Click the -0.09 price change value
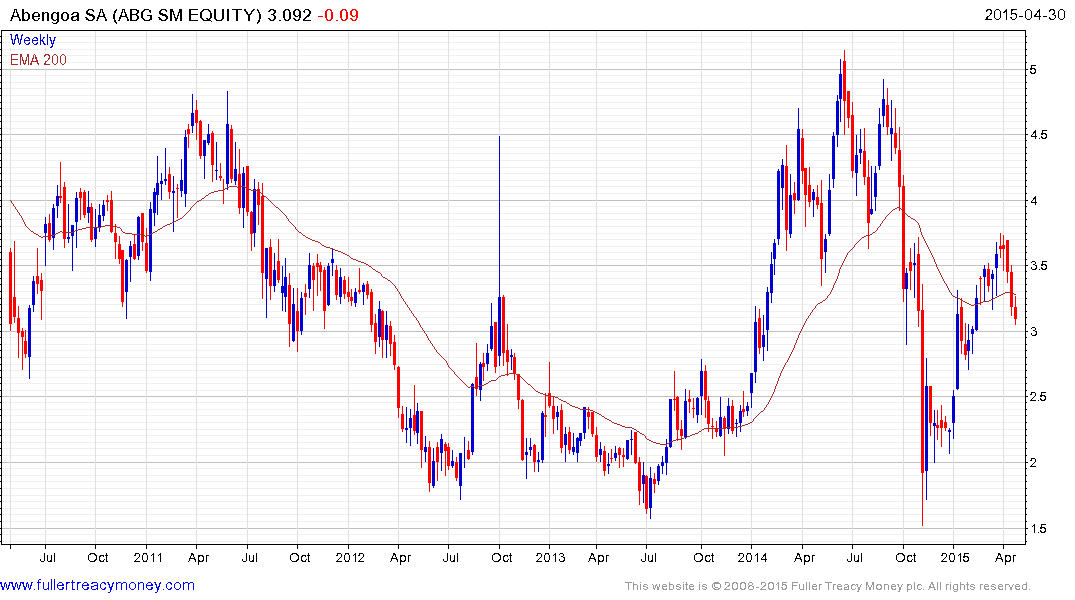This screenshot has height=600, width=1075. 338,15
